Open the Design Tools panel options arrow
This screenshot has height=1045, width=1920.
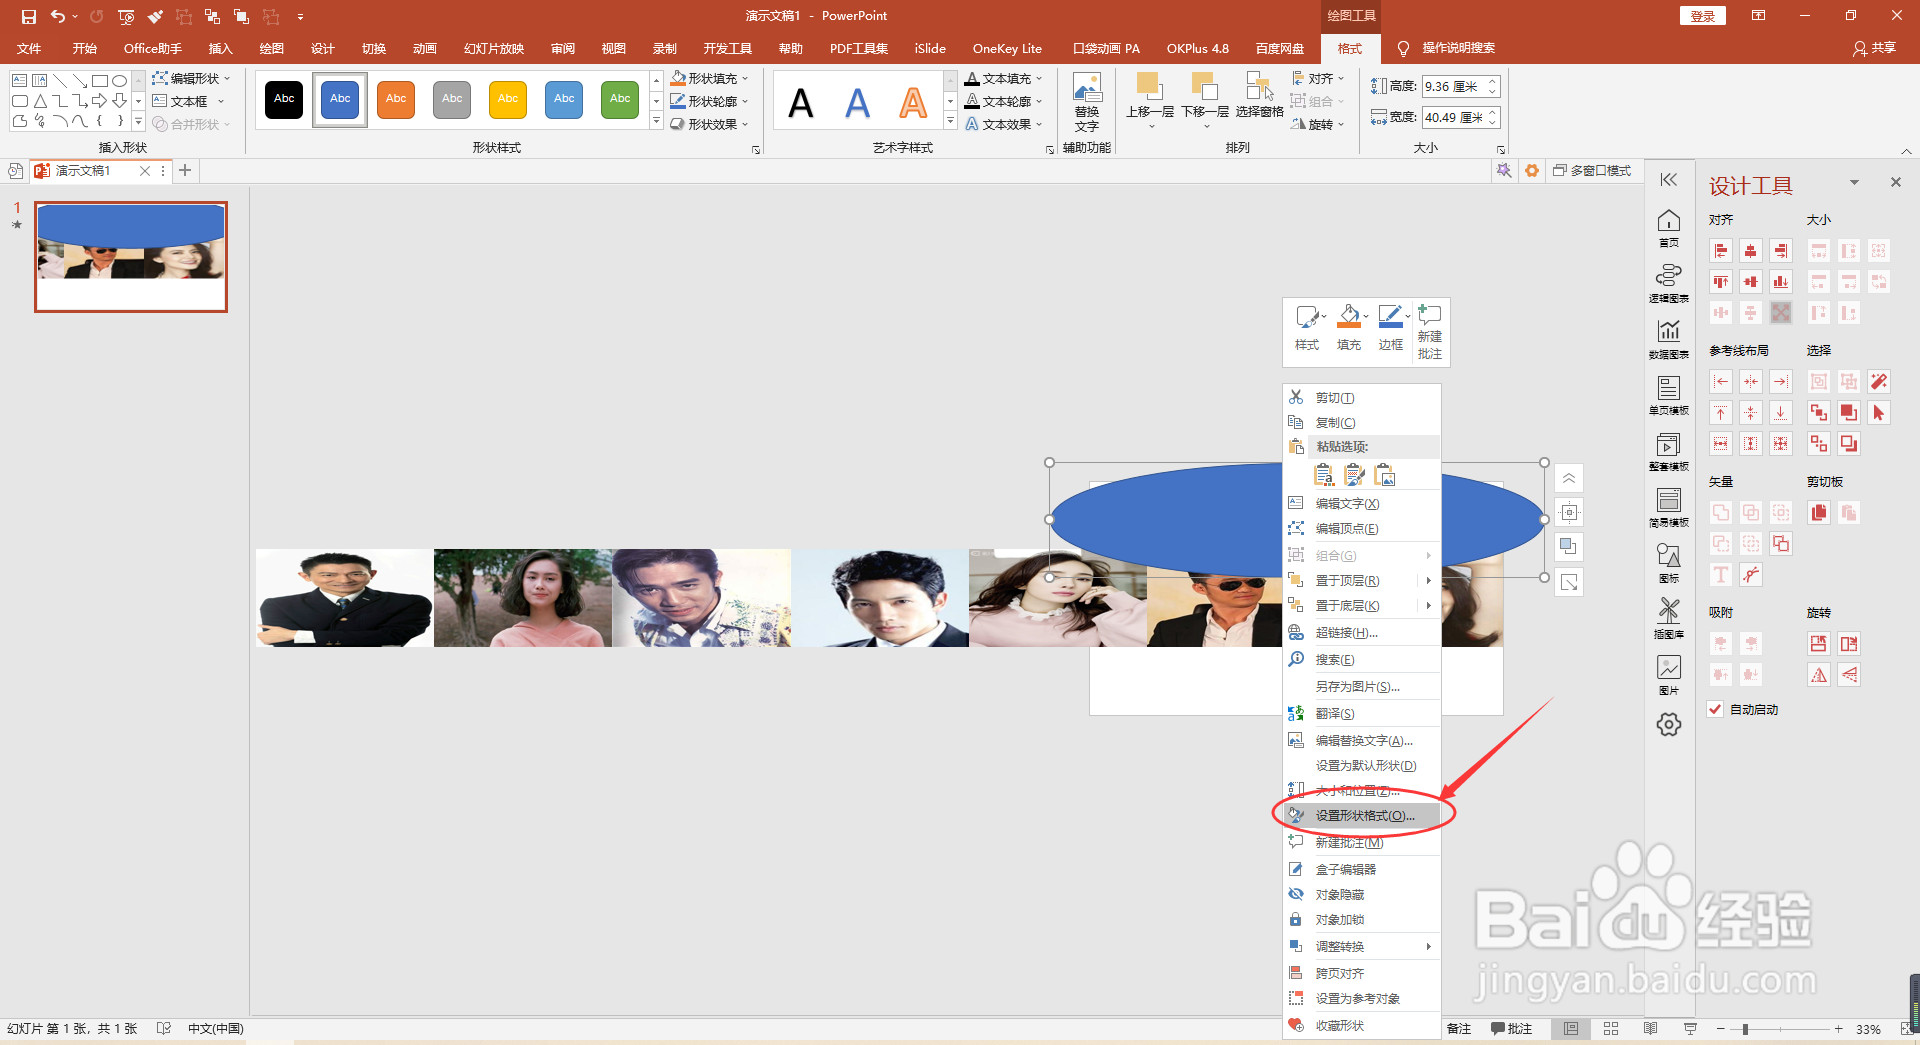(x=1854, y=182)
